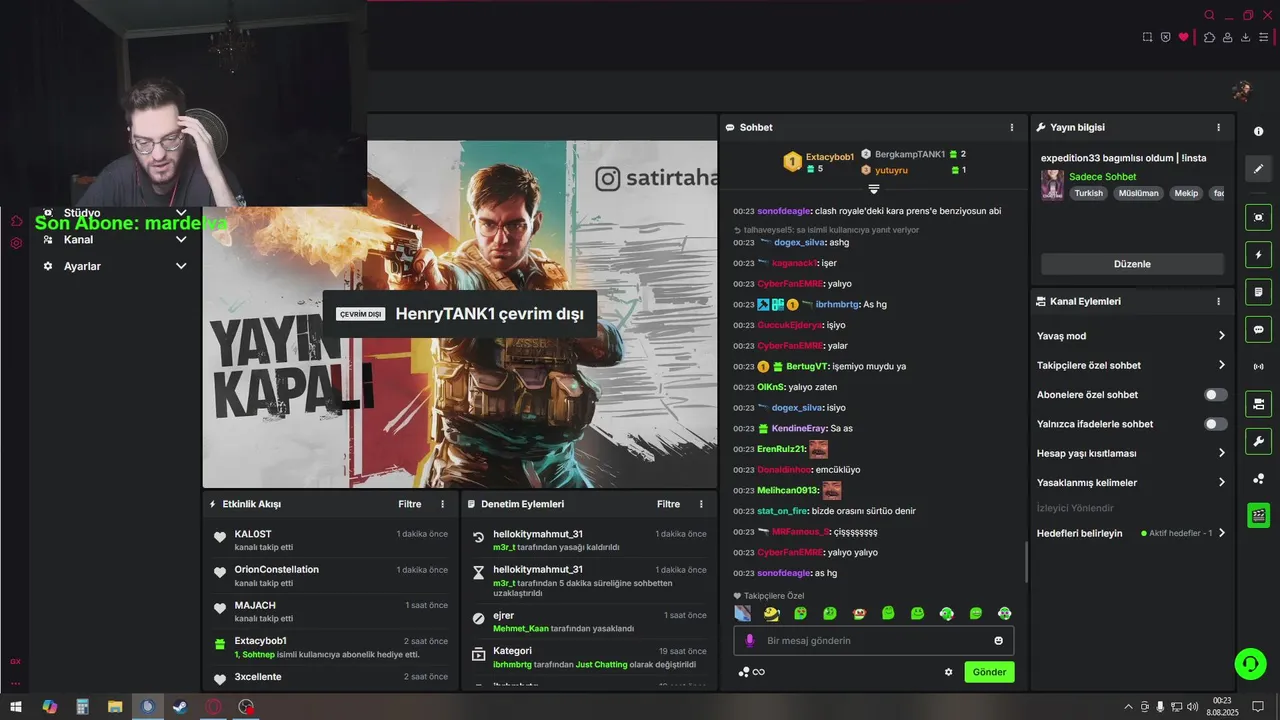Click the Müslüman tag chip
1280x720 pixels.
[1138, 193]
